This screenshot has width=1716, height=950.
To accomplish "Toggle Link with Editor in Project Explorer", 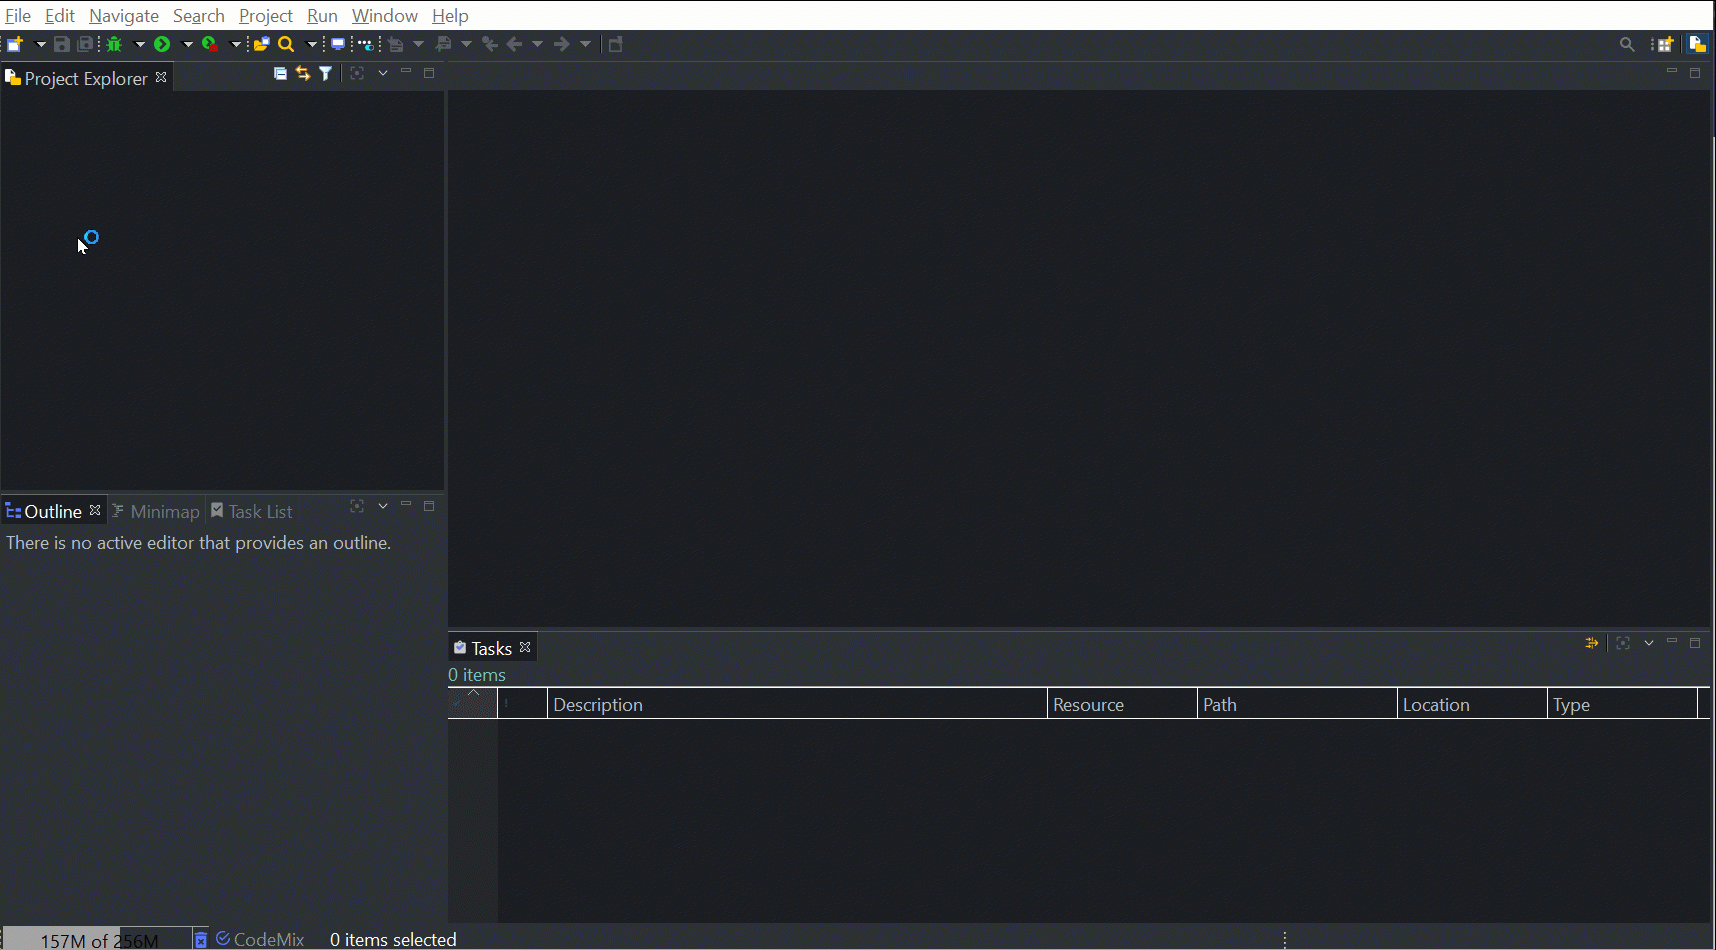I will (x=303, y=73).
